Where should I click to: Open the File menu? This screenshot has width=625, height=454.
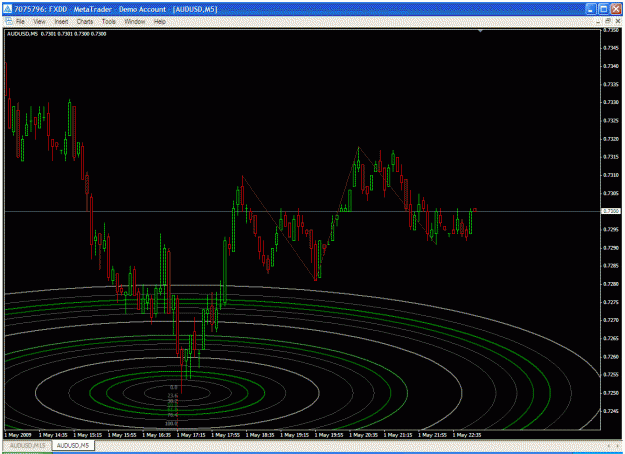point(20,22)
